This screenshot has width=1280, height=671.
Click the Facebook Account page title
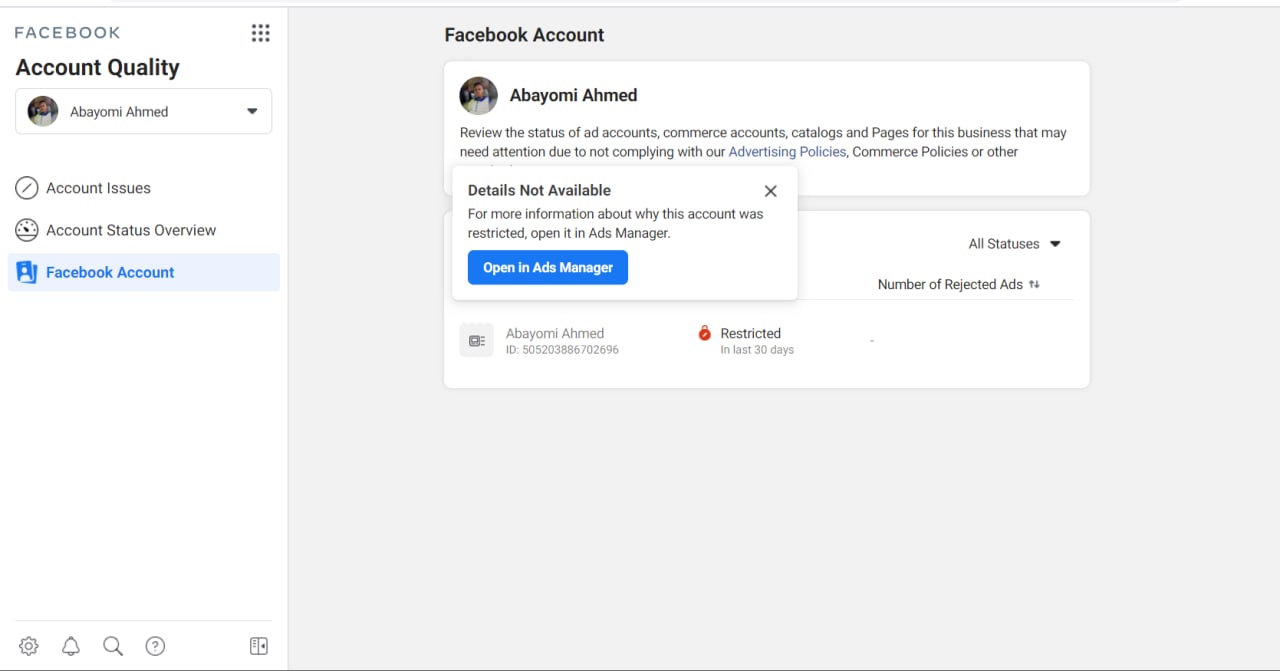tap(524, 35)
